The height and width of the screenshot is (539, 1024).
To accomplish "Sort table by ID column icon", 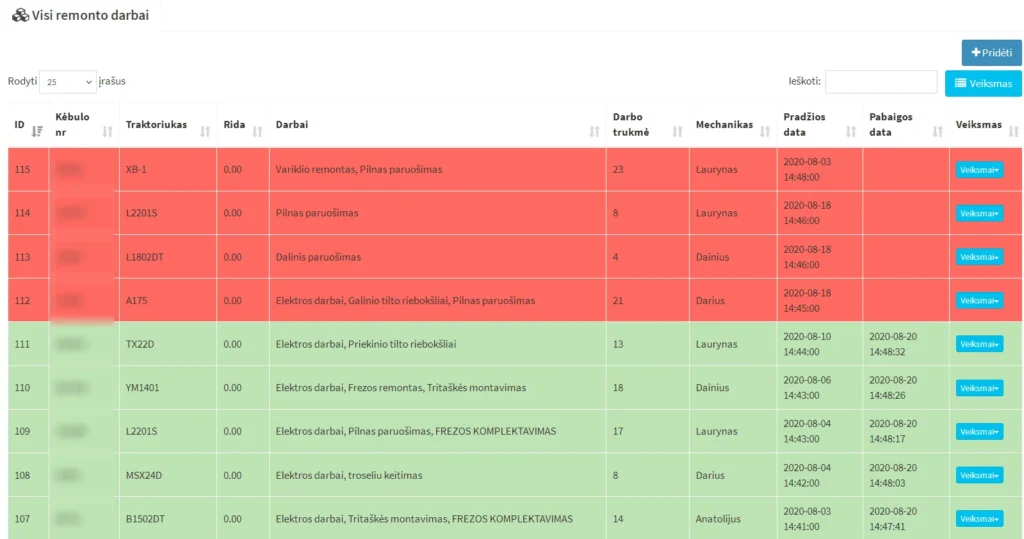I will [x=38, y=131].
